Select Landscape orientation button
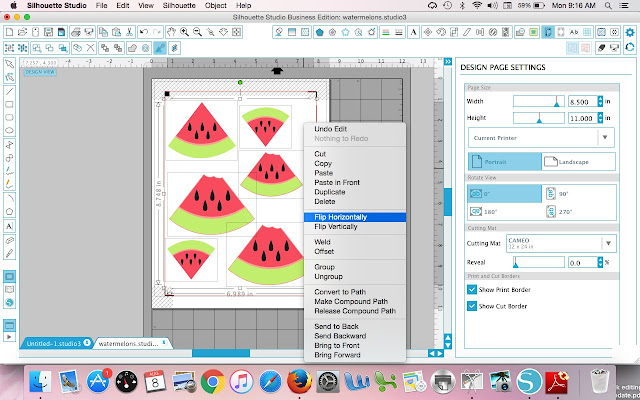Screen dimensions: 640x400 [x=578, y=162]
